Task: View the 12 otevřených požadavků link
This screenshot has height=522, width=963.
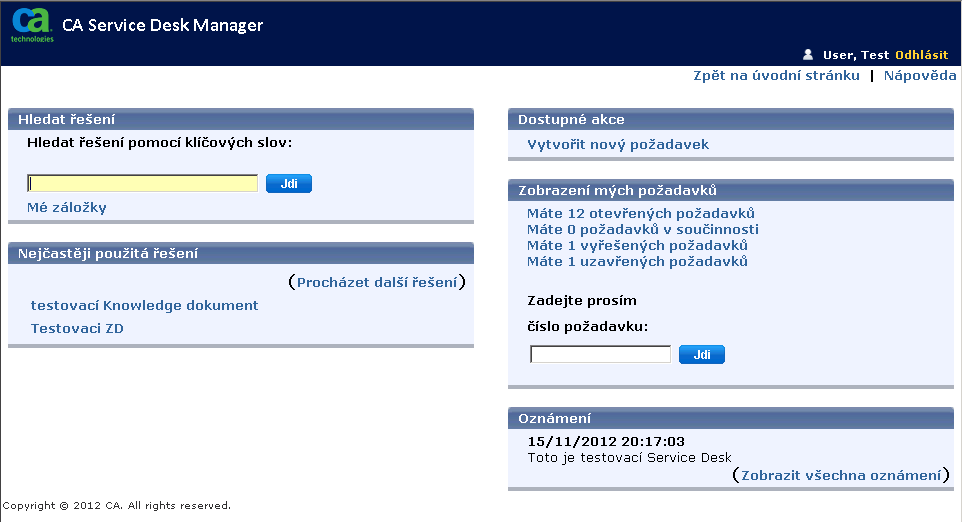Action: pos(641,214)
